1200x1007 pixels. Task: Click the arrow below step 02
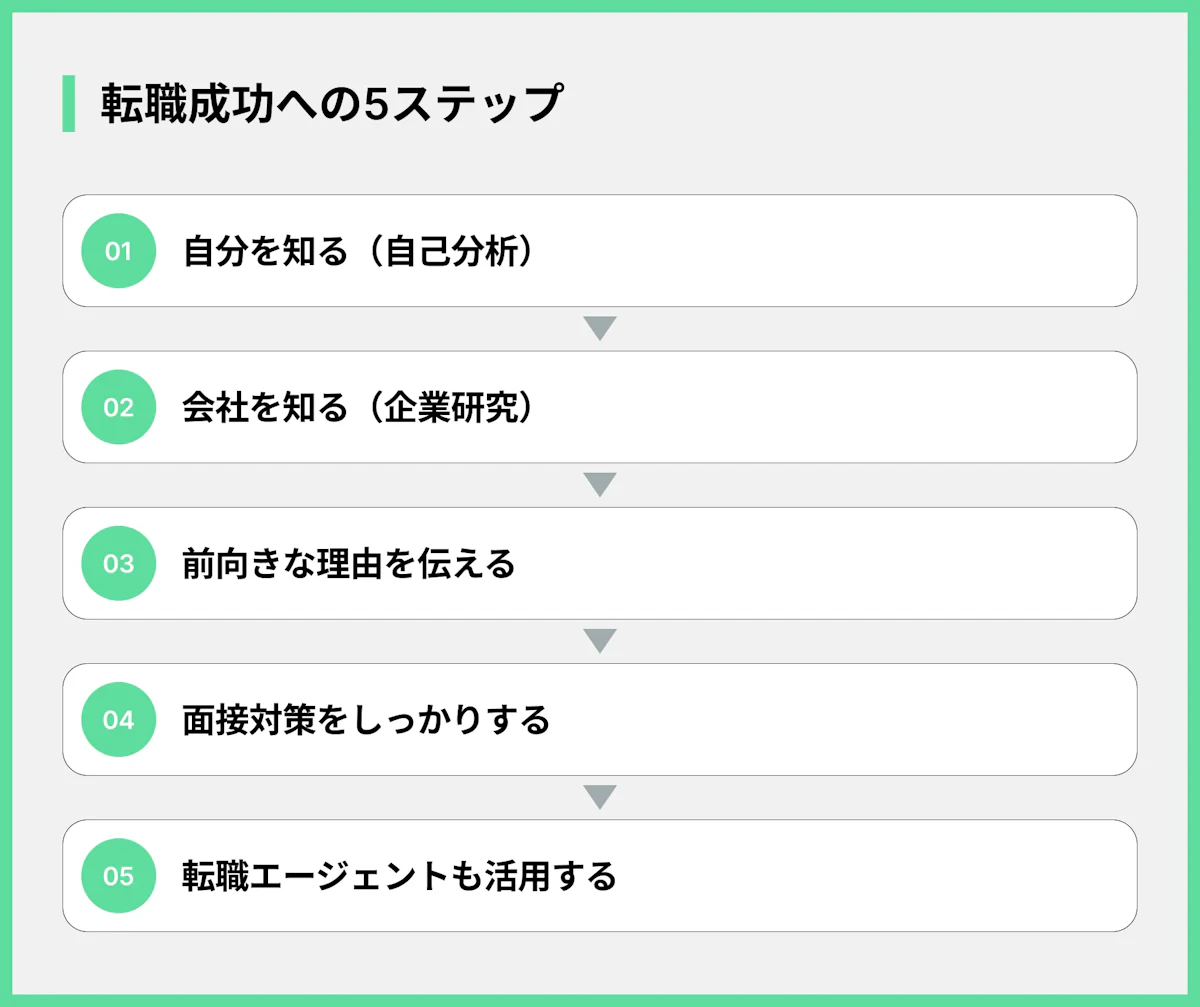599,485
